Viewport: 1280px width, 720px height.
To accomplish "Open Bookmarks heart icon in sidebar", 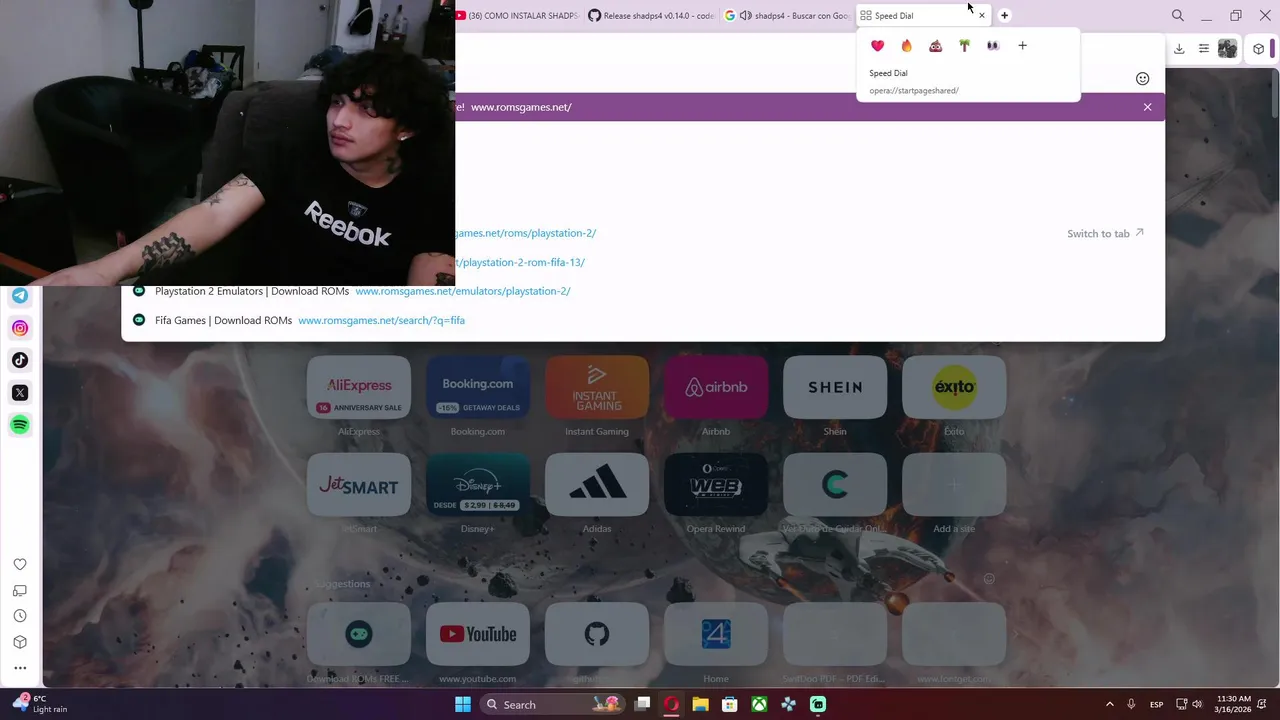I will (x=20, y=564).
